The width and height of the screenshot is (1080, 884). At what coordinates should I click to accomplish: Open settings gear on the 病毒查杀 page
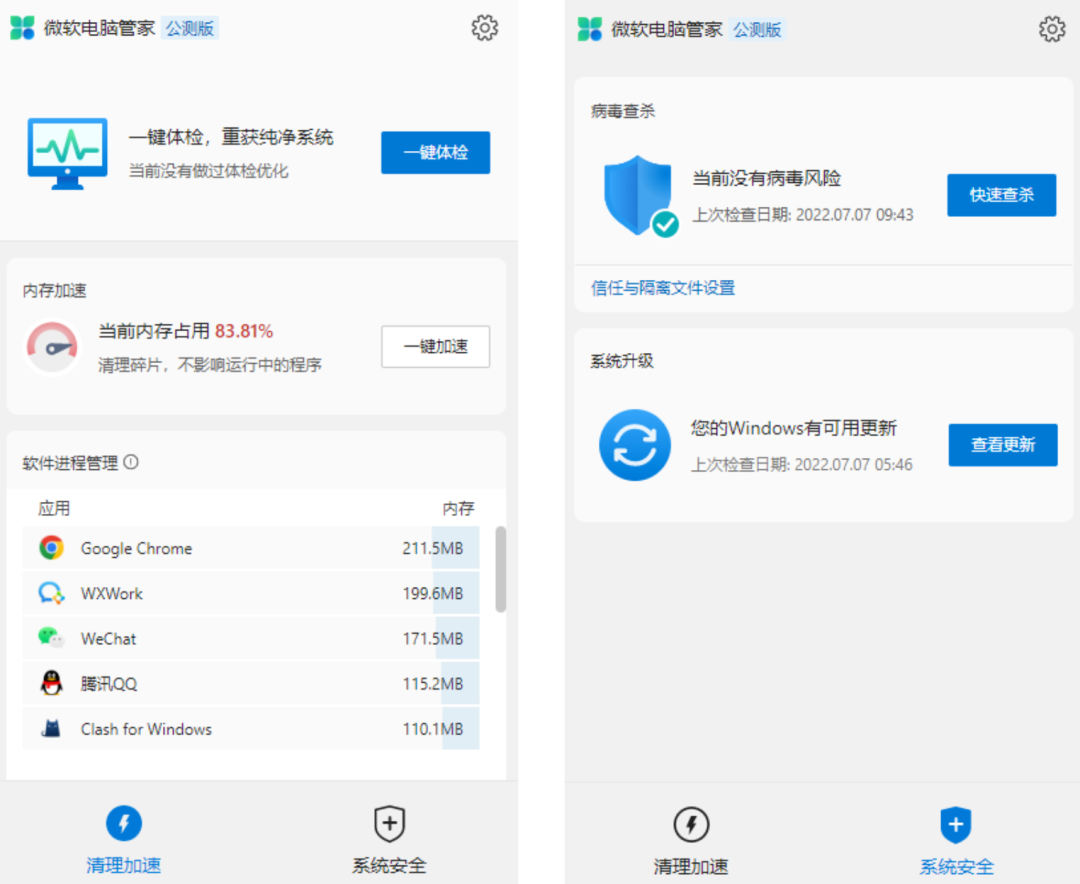coord(1052,29)
